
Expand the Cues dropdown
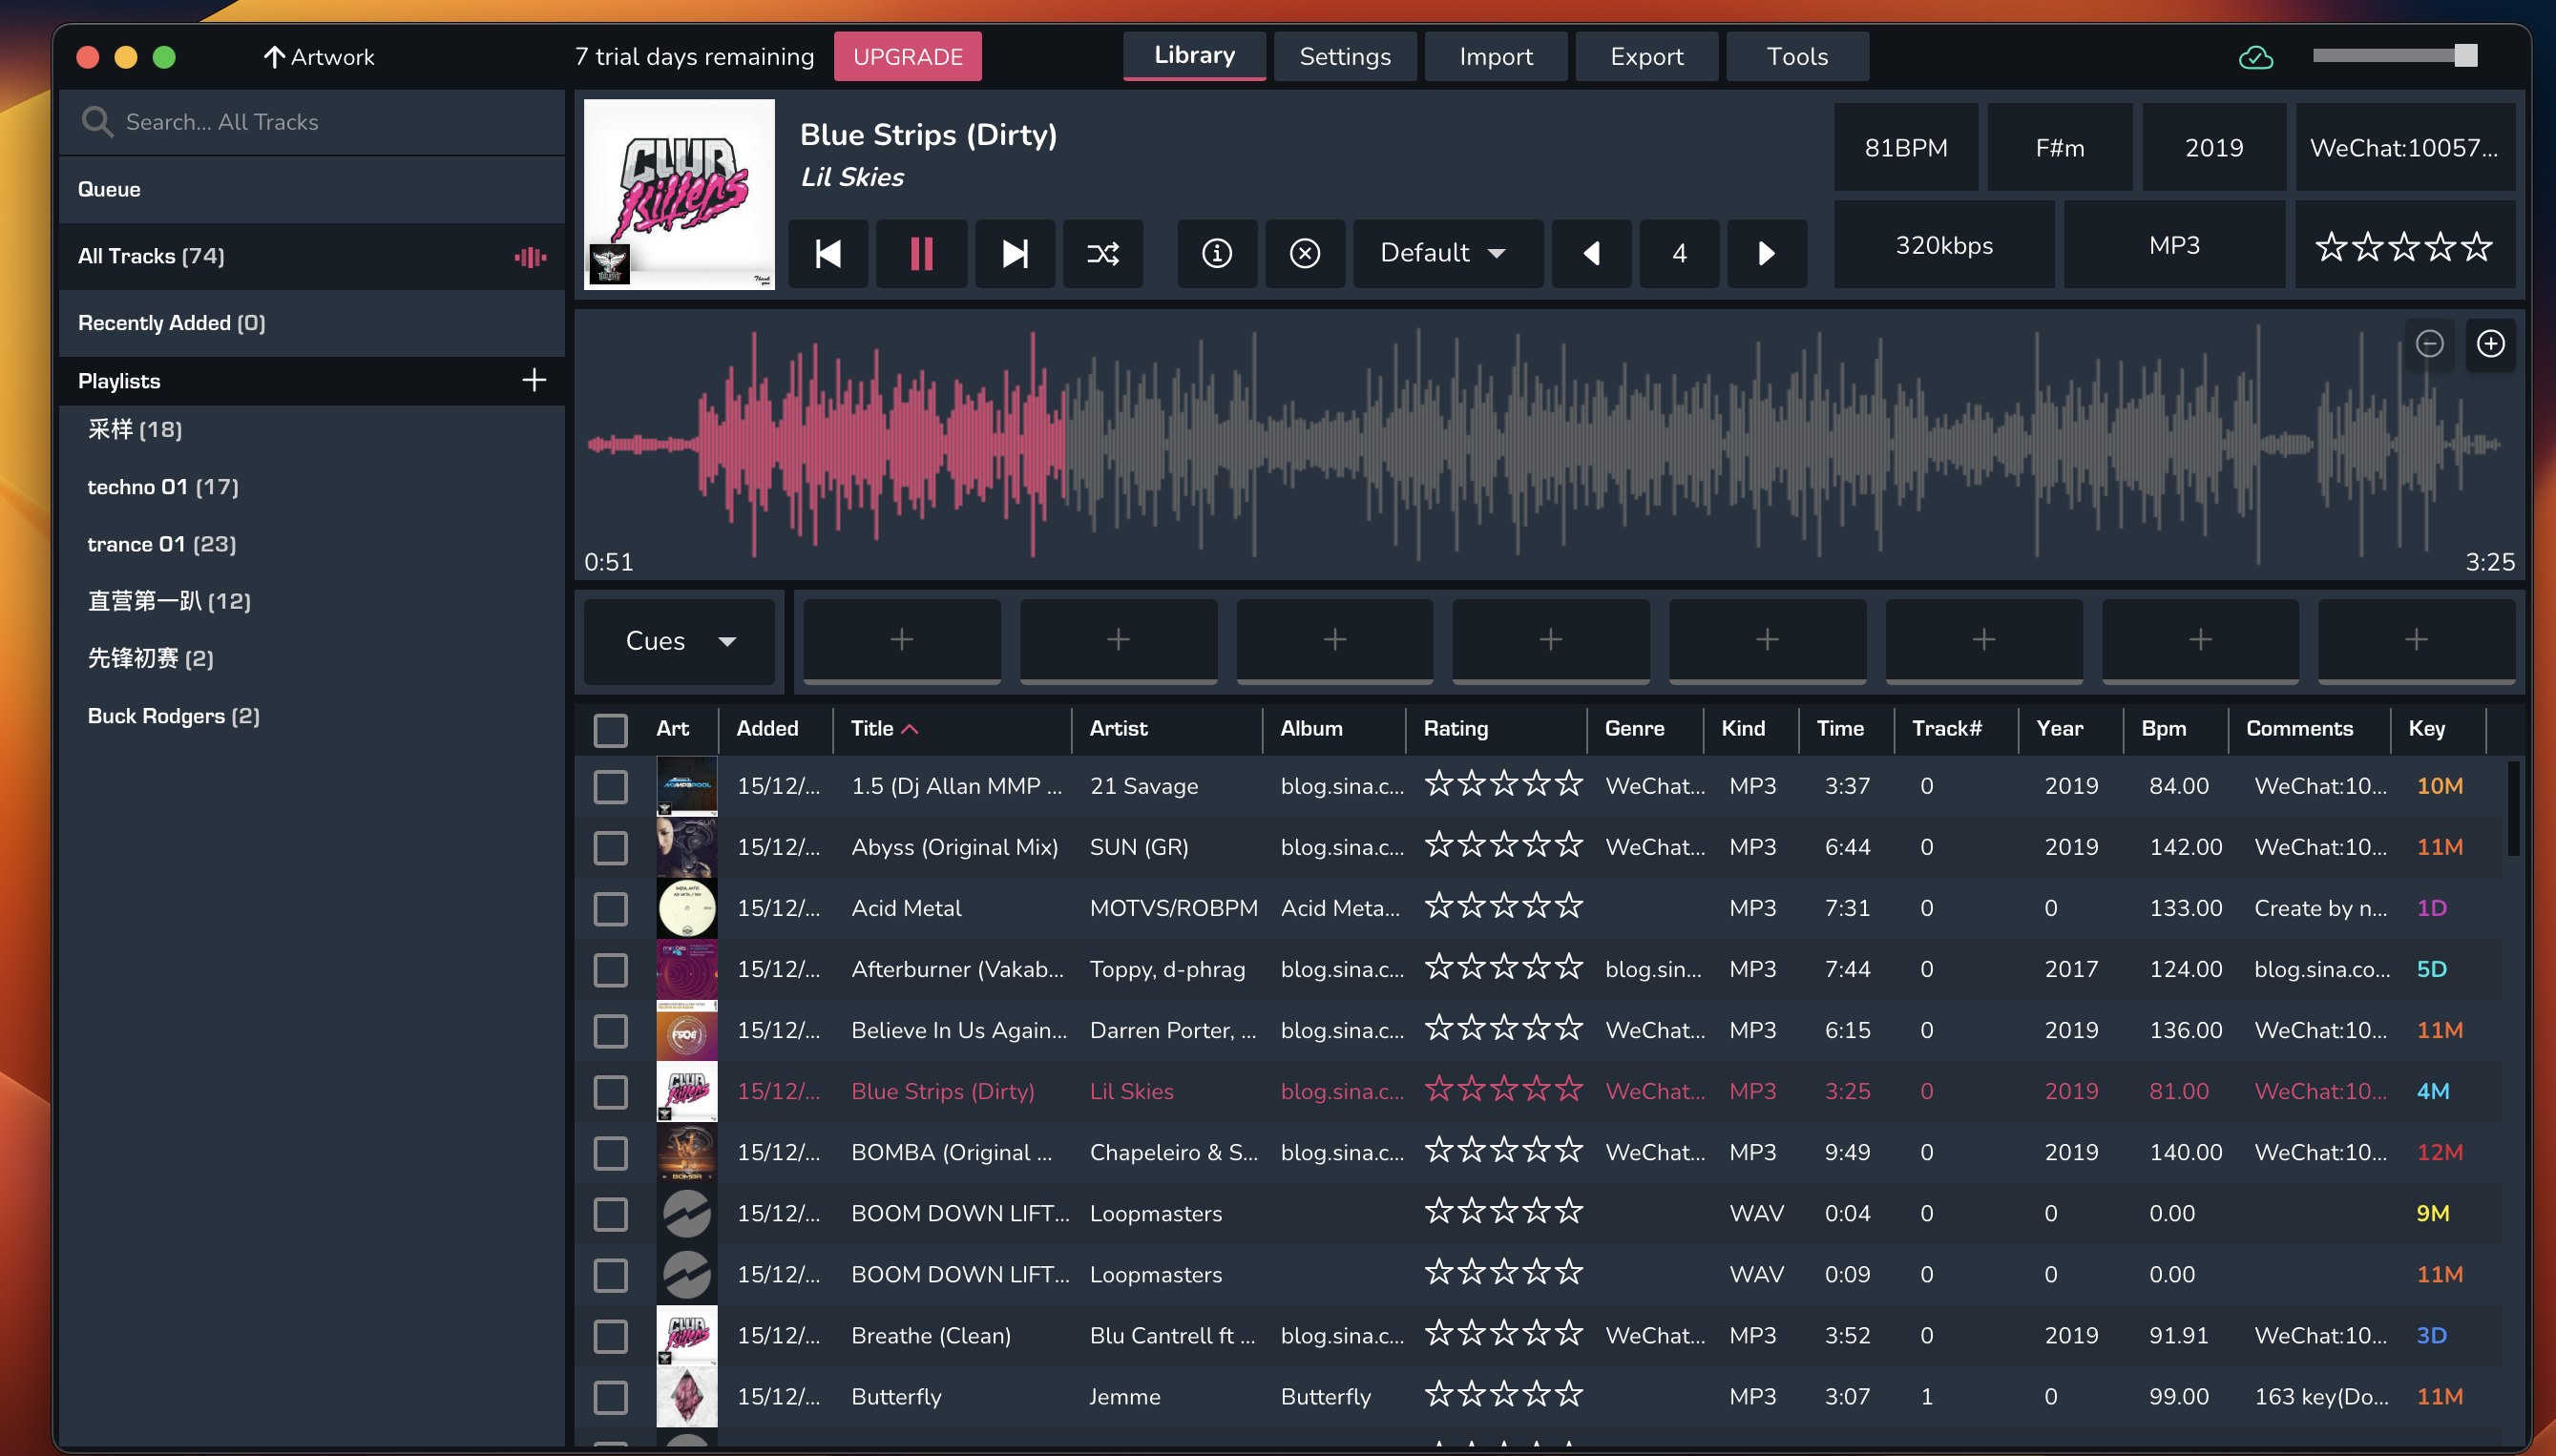pyautogui.click(x=679, y=640)
